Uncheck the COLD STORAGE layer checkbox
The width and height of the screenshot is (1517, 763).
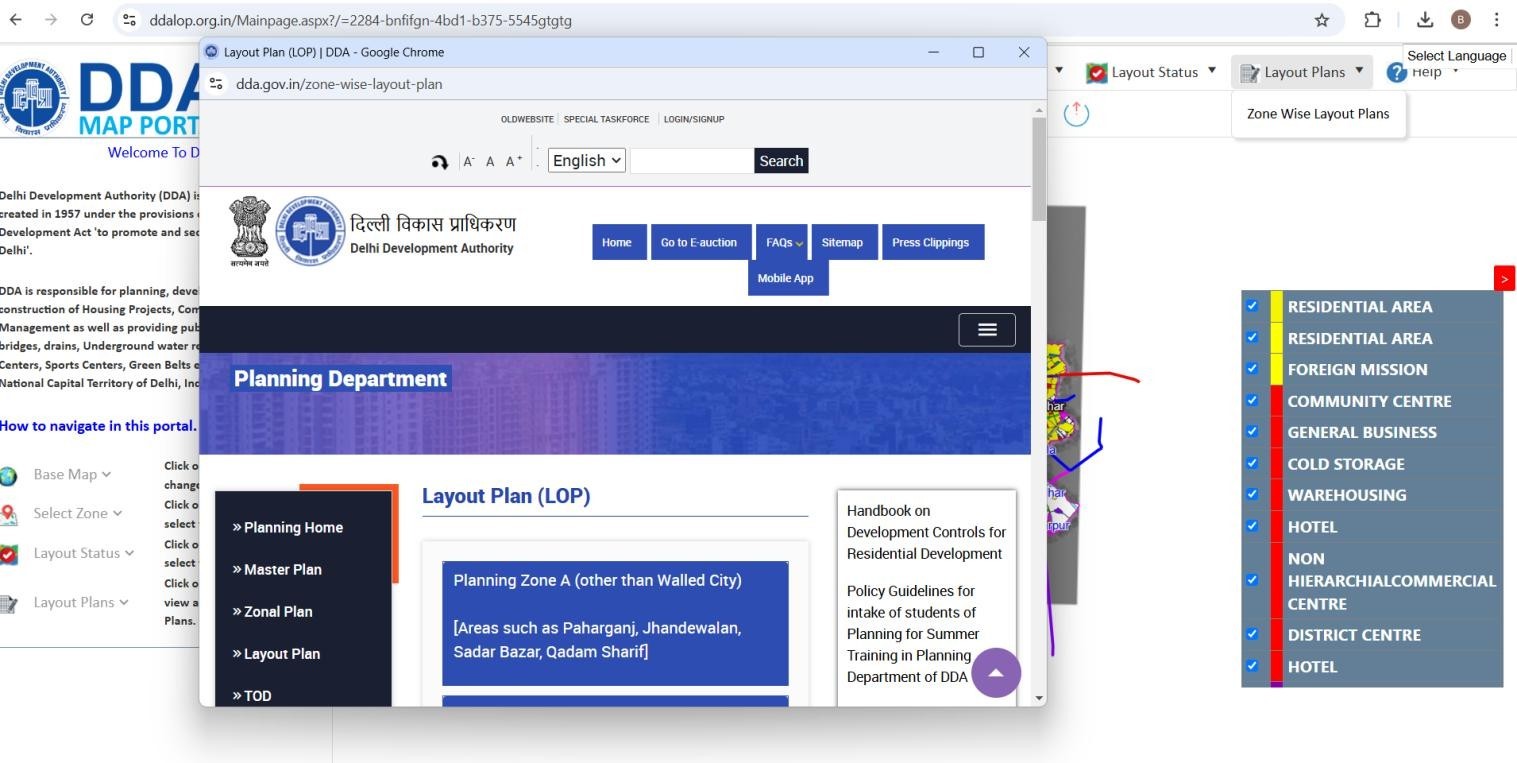(1252, 463)
